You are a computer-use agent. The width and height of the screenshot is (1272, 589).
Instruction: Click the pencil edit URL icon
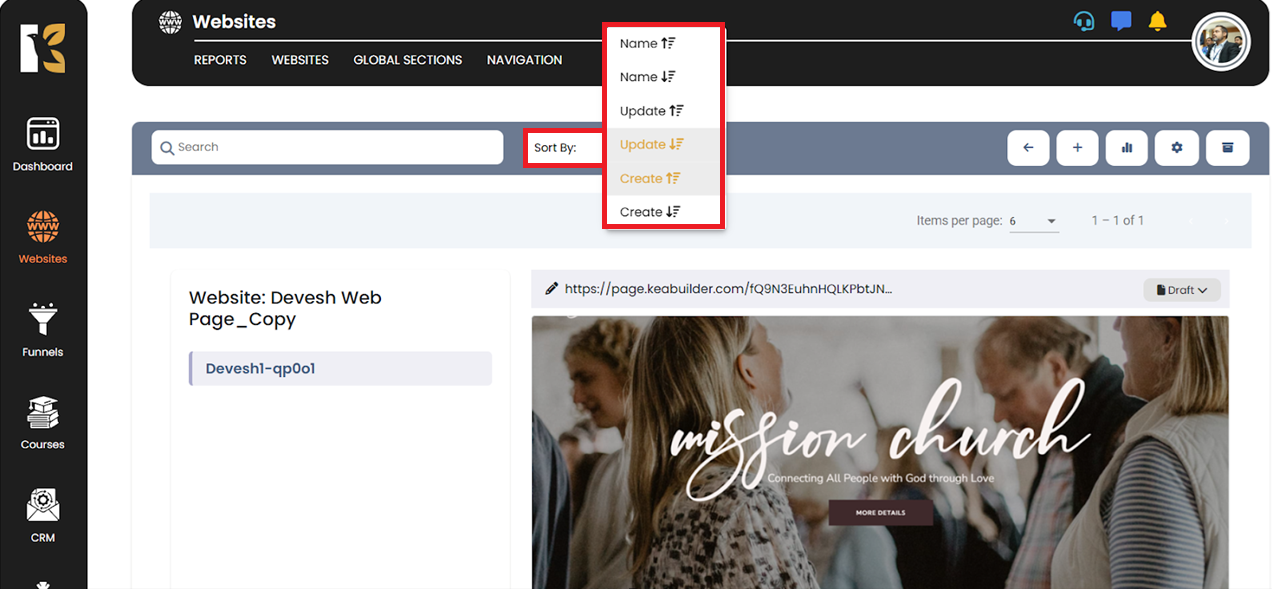pos(551,289)
